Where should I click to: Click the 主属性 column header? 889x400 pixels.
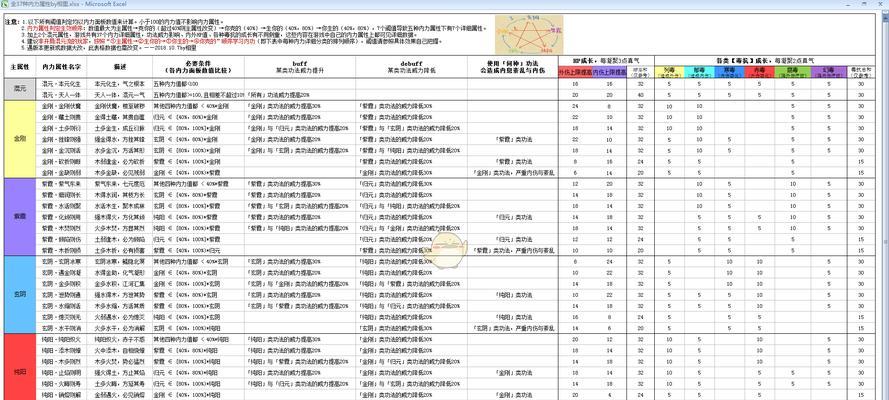click(x=20, y=67)
